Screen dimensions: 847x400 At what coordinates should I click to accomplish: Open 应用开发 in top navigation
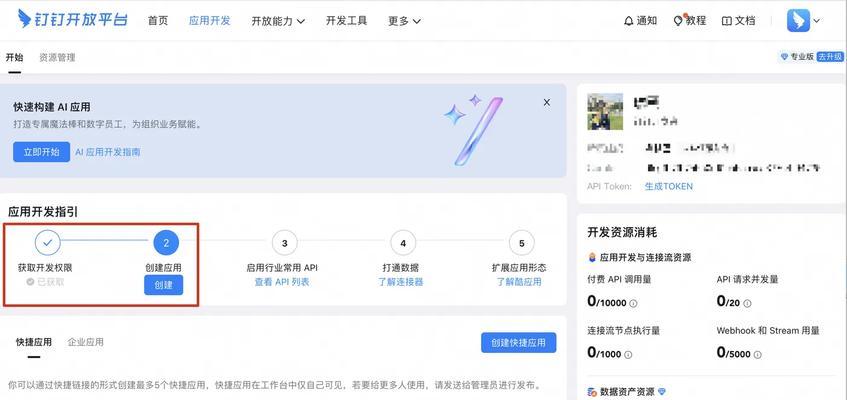[210, 21]
